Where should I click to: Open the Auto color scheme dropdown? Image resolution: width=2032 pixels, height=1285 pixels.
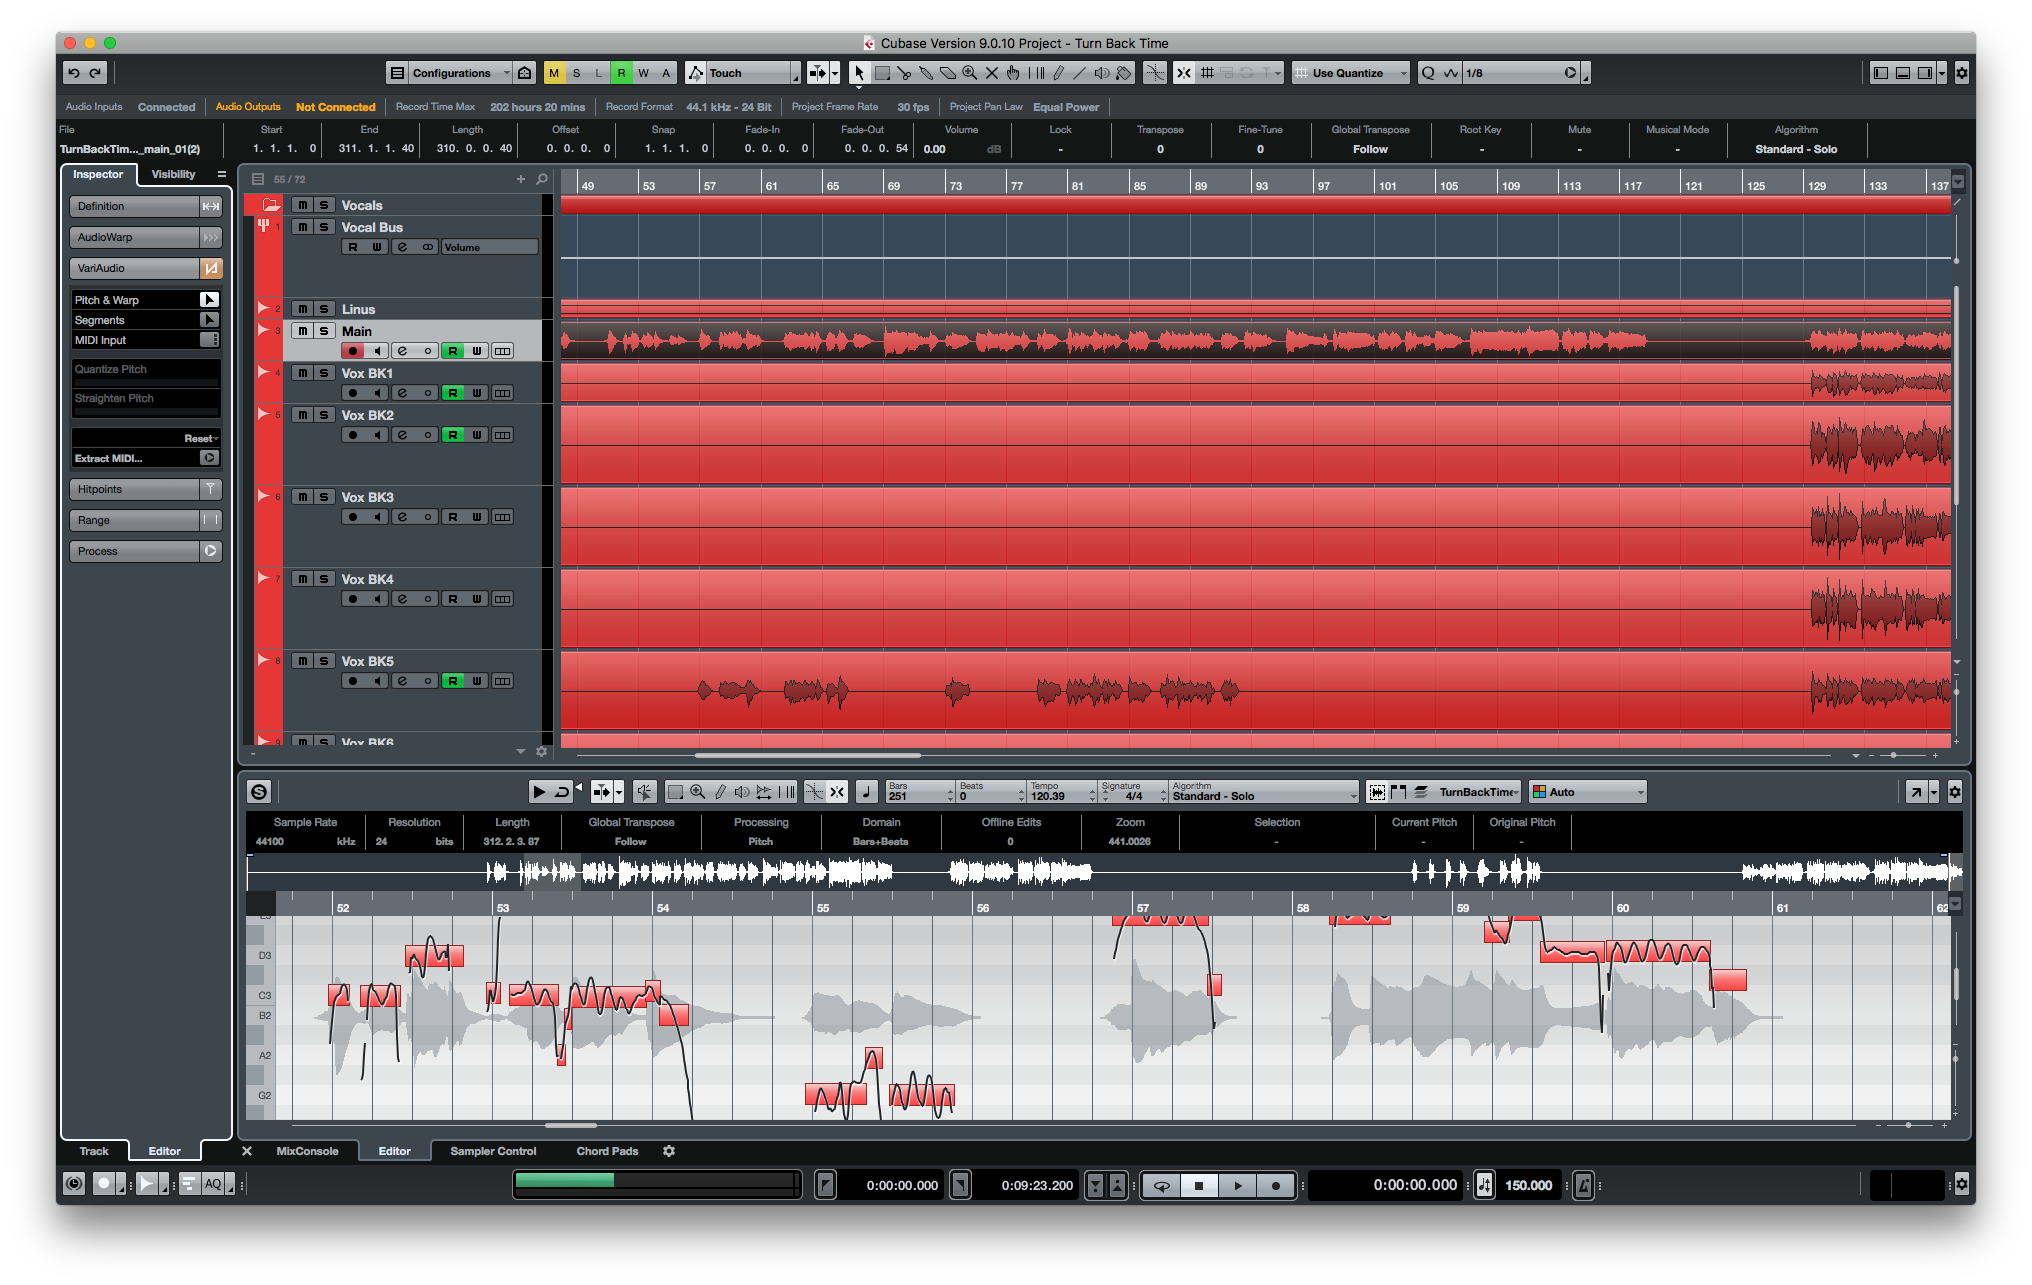[1588, 792]
